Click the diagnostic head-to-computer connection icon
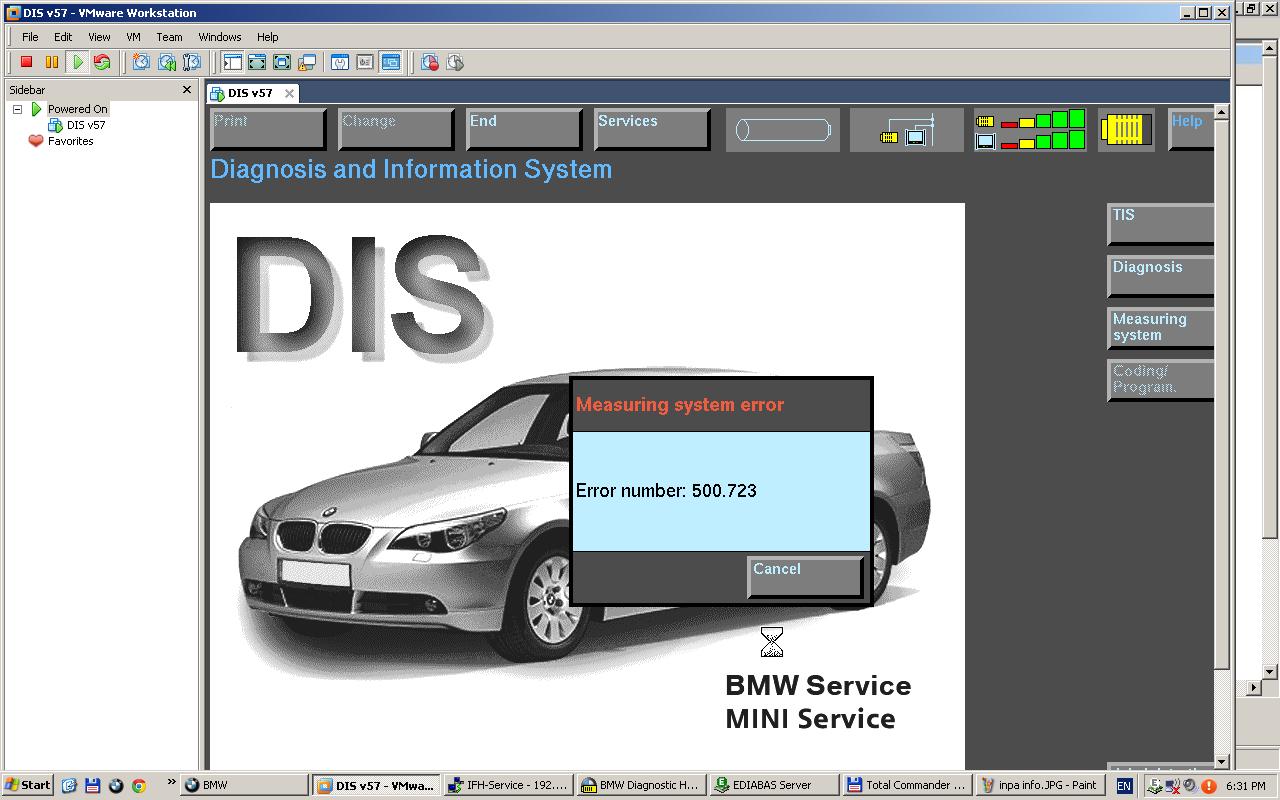 point(907,130)
